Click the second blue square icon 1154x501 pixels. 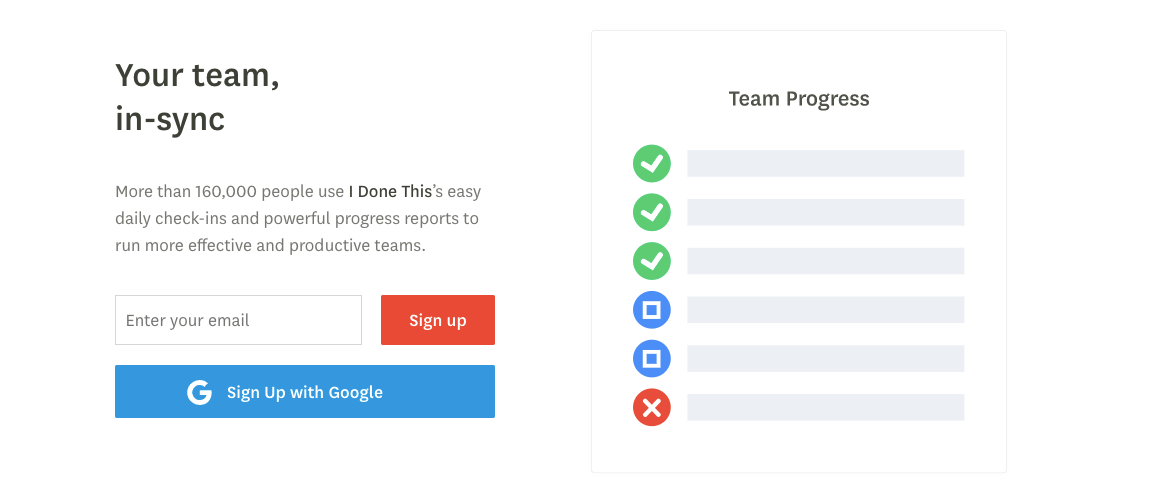point(652,358)
